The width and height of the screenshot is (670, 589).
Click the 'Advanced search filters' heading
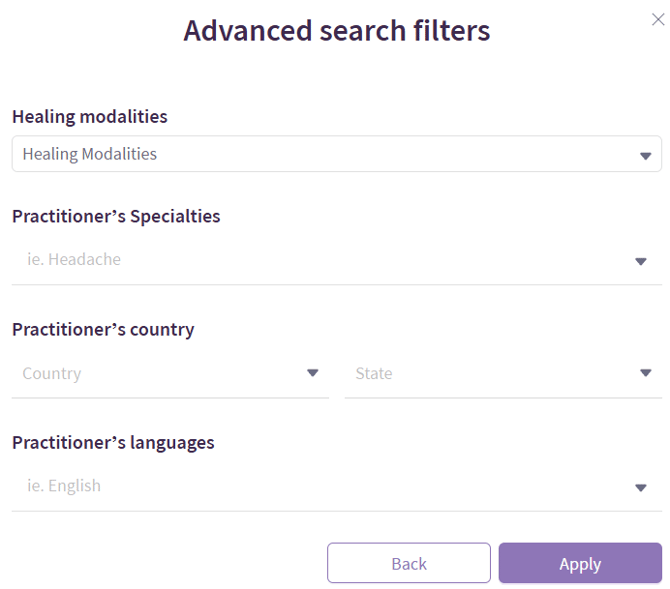pyautogui.click(x=337, y=31)
